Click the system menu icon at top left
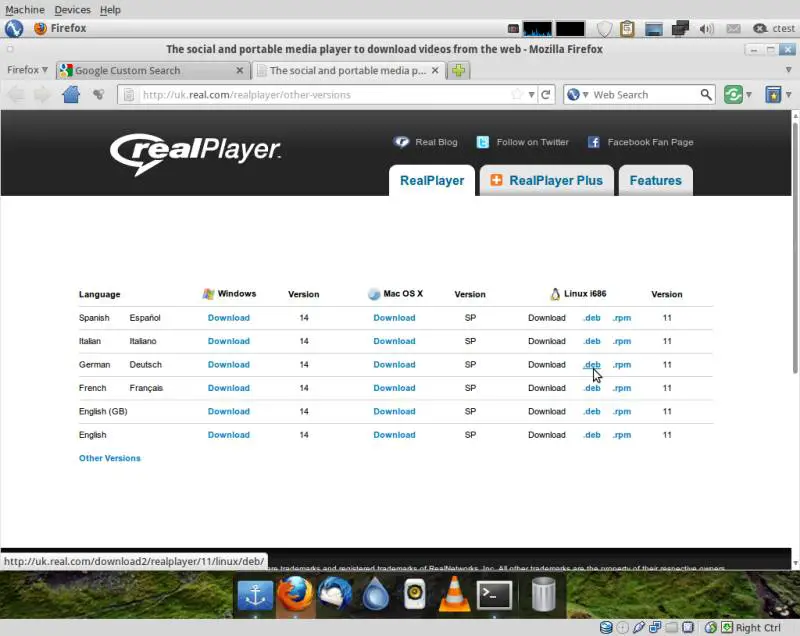 pyautogui.click(x=14, y=29)
